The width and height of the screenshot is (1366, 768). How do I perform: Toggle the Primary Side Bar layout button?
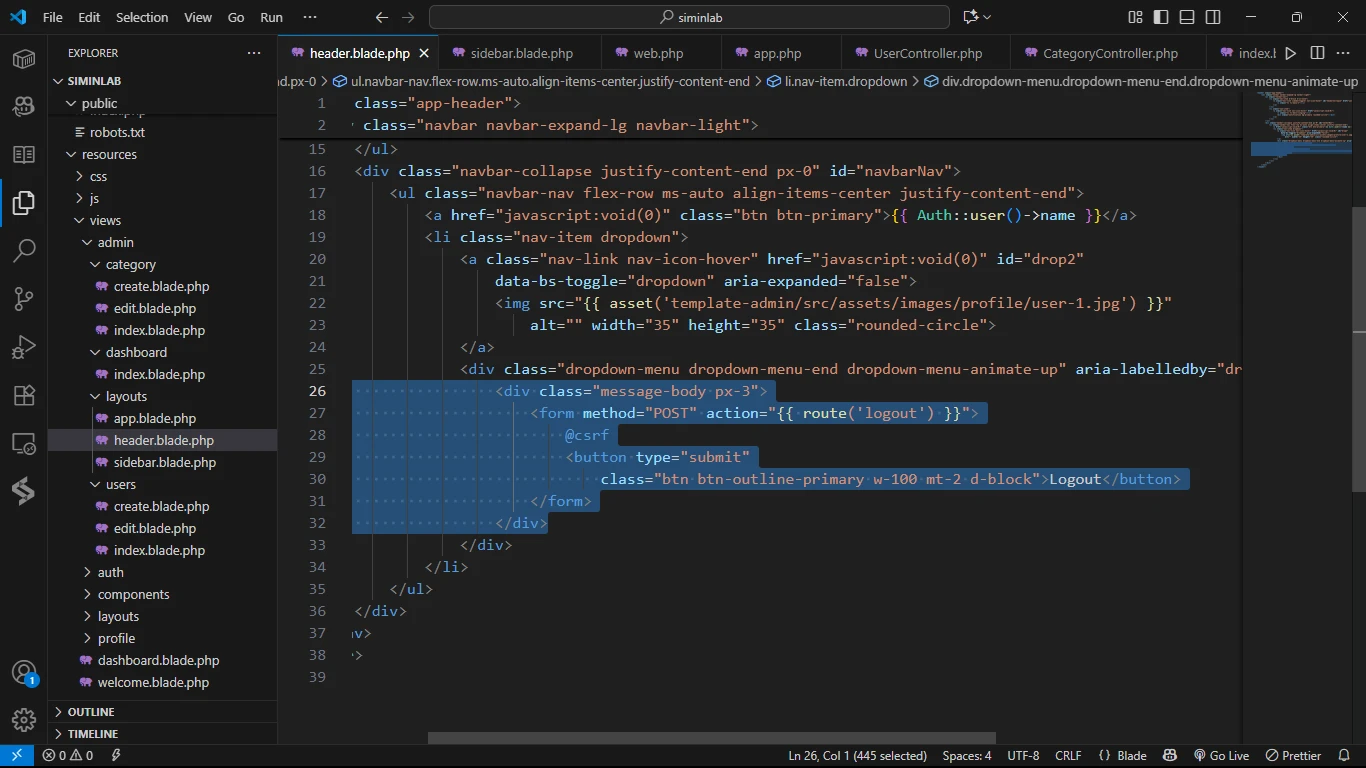1161,17
